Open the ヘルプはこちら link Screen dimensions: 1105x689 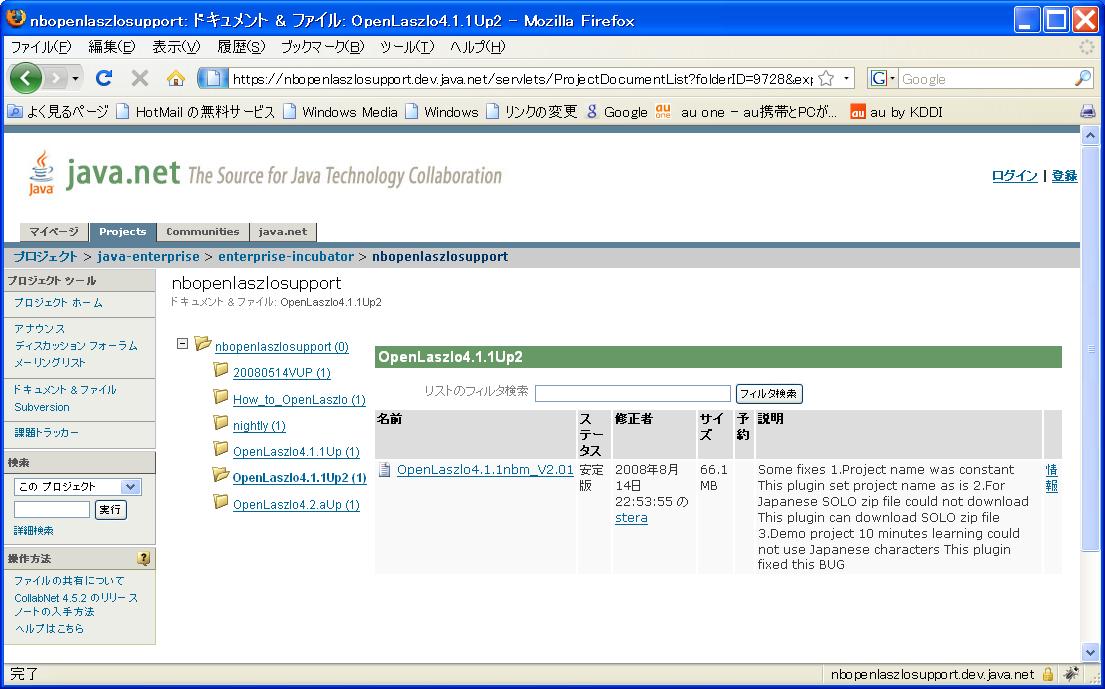click(49, 628)
